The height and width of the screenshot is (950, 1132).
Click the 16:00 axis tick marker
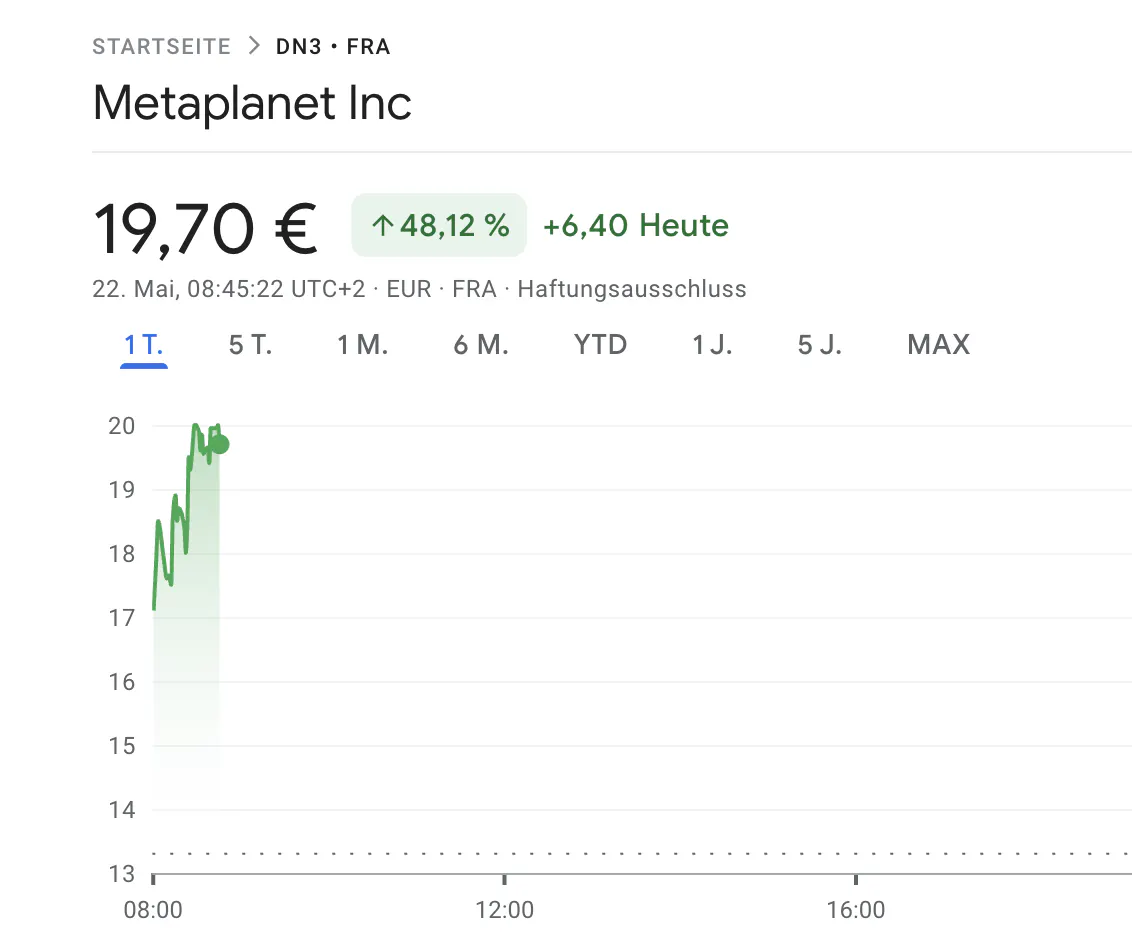[x=855, y=879]
